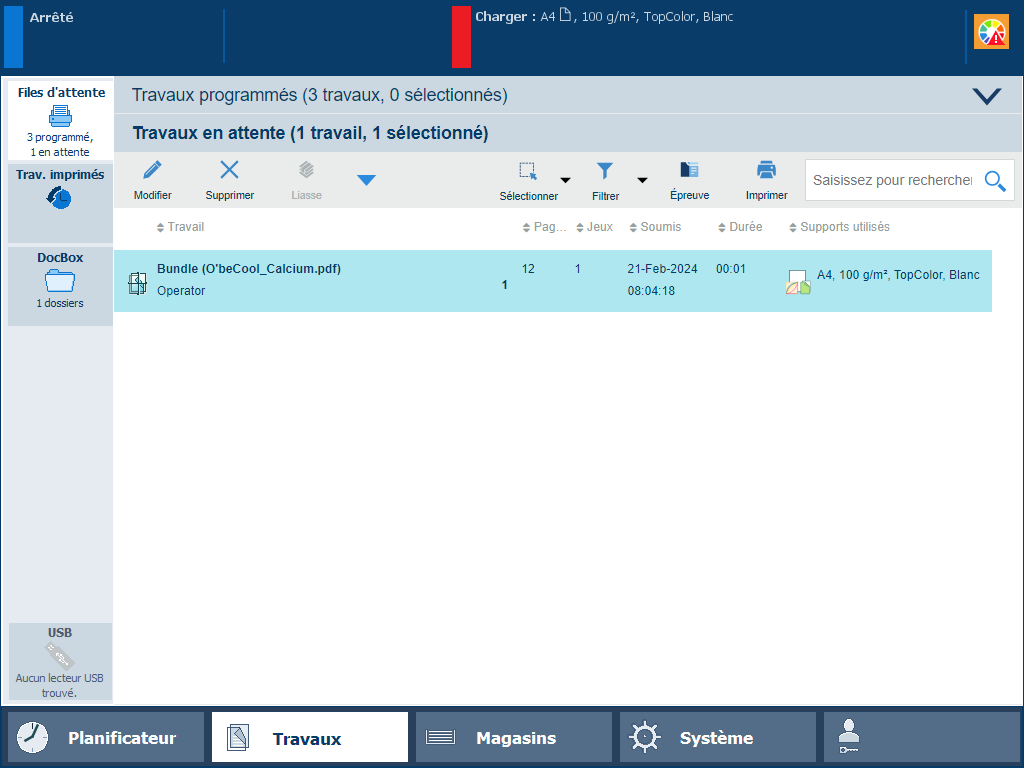Open Trav. imprimés printed jobs panel
The height and width of the screenshot is (768, 1024).
click(x=60, y=190)
